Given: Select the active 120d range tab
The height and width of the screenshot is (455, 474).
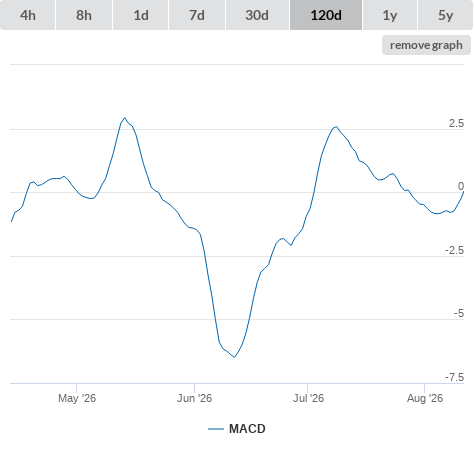Looking at the screenshot, I should pos(326,15).
